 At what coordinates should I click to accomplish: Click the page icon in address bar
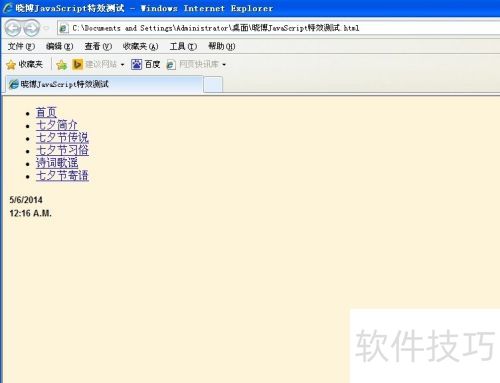click(63, 28)
